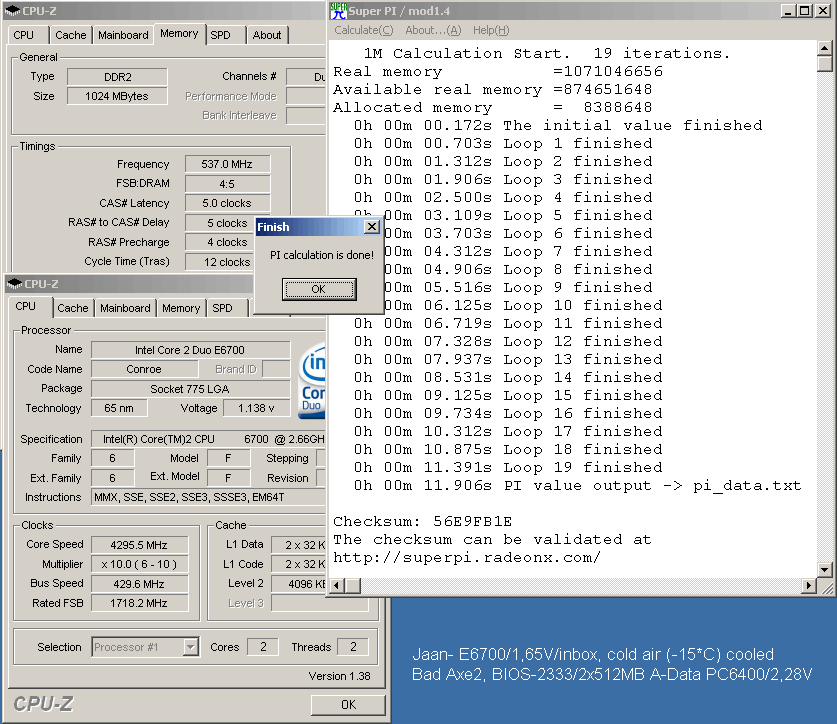Screen dimensions: 837x724
Task: Switch to Cache tab in upper CPU-Z window
Action: point(70,35)
